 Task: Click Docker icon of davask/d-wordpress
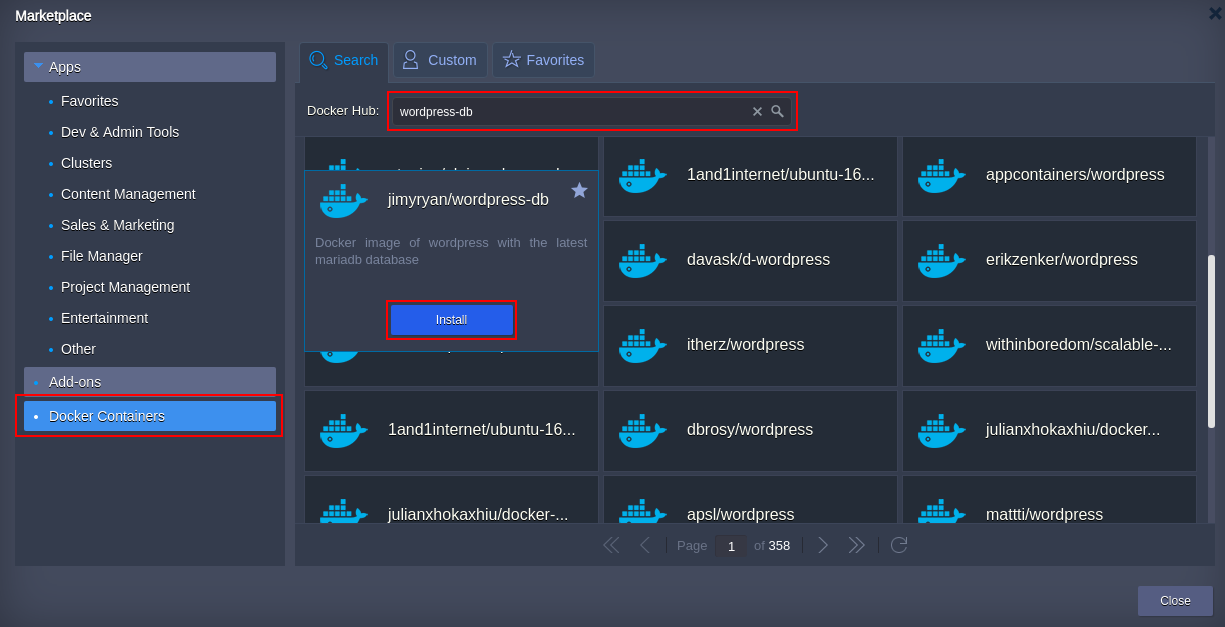point(643,260)
